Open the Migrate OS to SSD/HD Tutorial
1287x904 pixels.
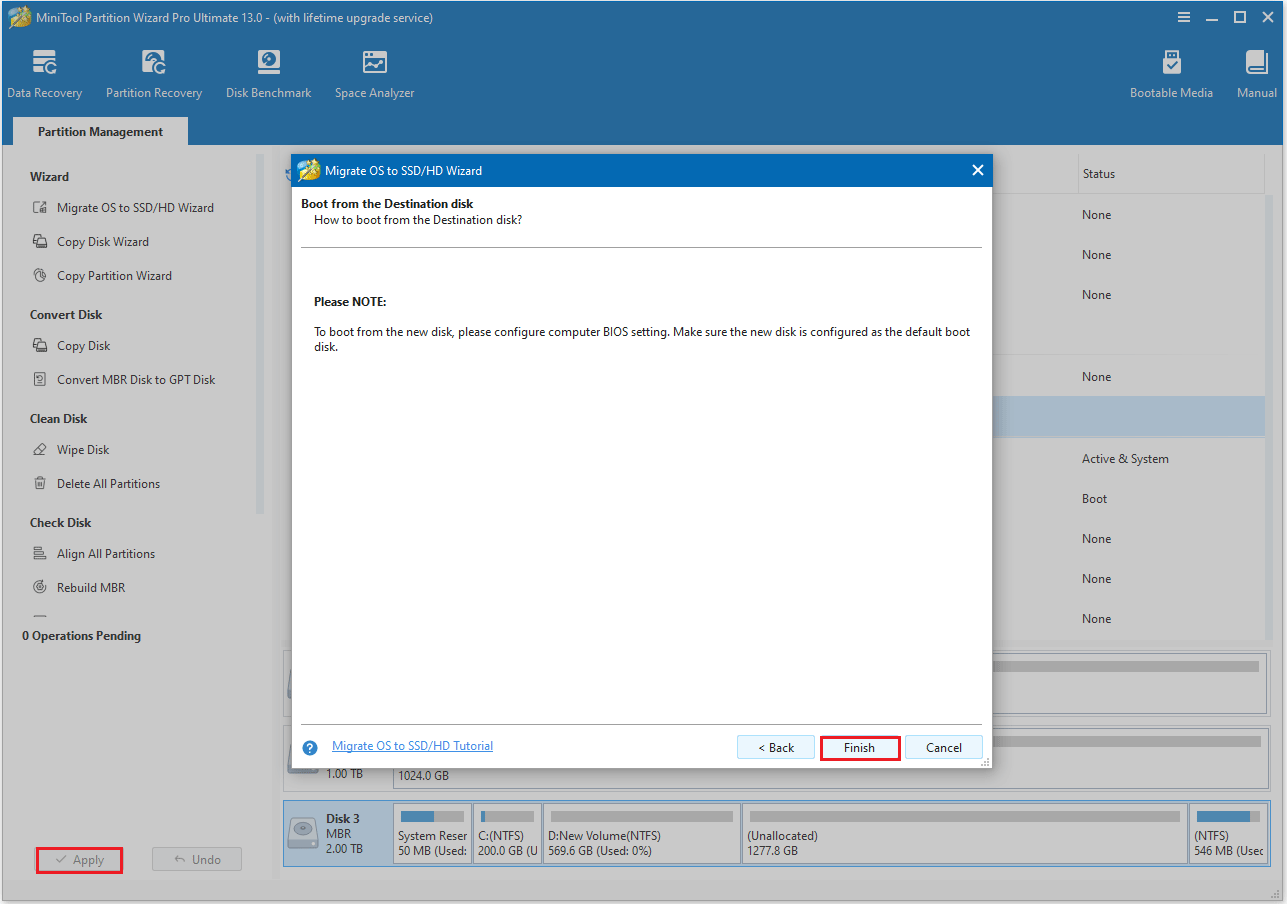point(412,745)
